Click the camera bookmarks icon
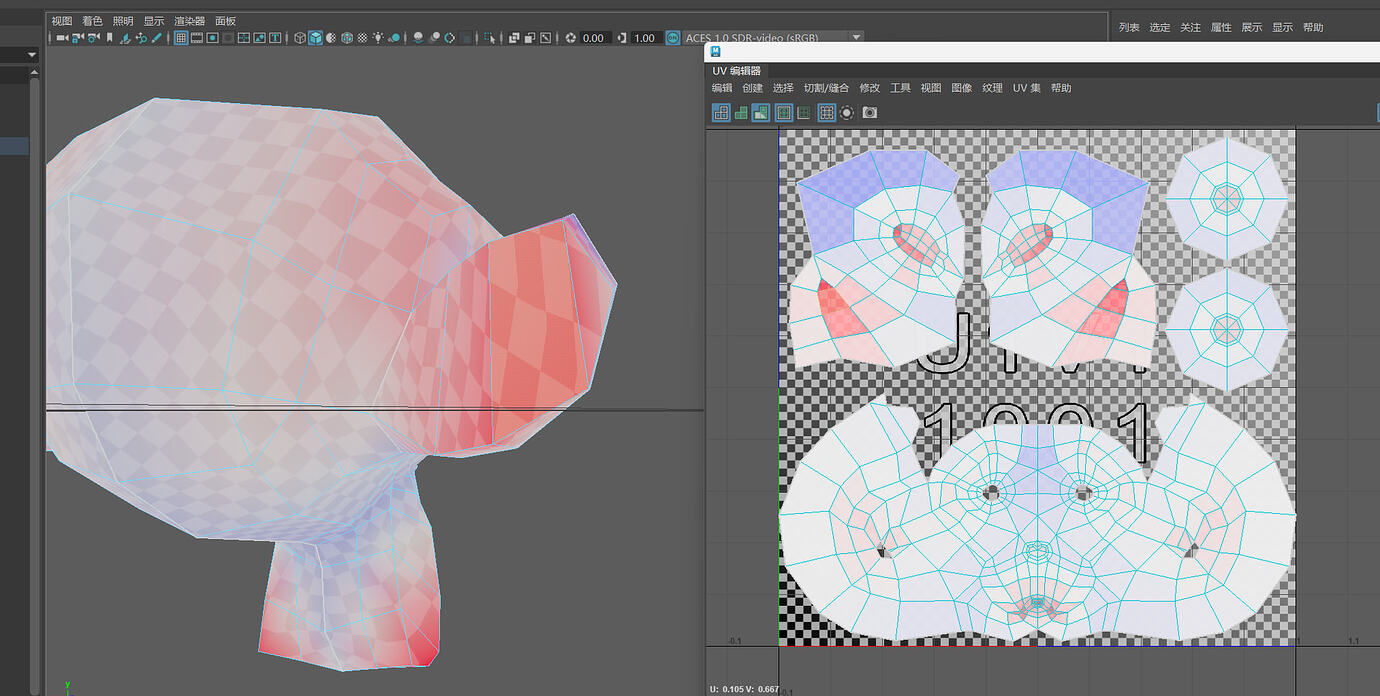Viewport: 1380px width, 696px height. tap(109, 38)
